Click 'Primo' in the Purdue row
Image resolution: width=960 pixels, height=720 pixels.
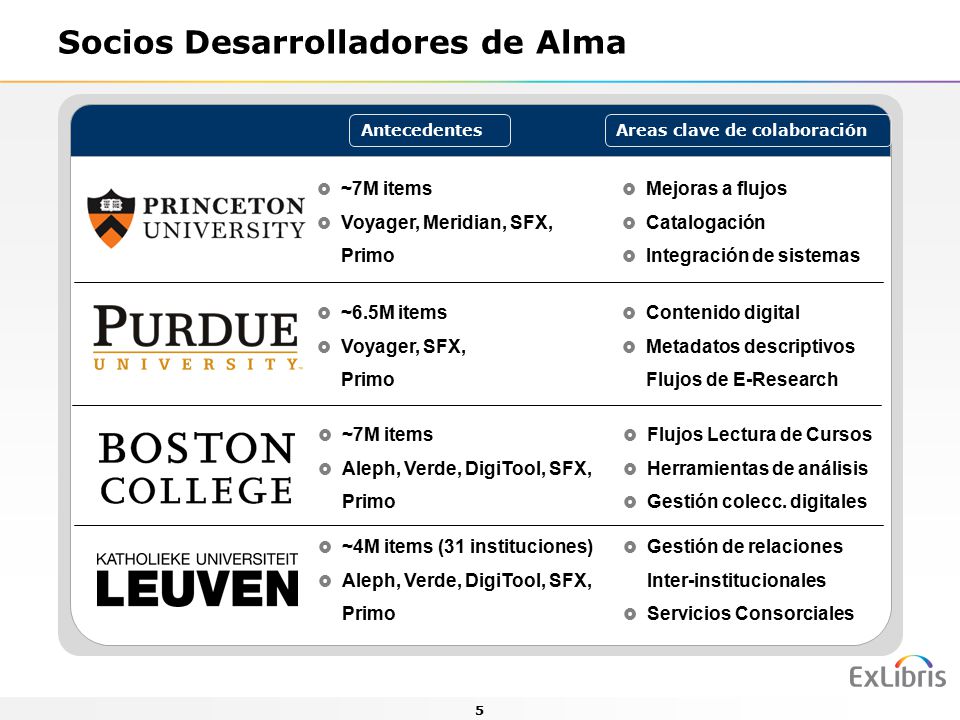(x=367, y=380)
